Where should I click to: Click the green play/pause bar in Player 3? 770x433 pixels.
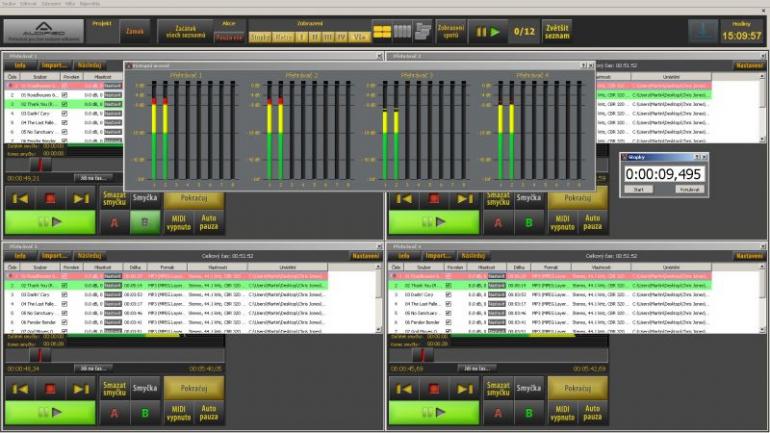(50, 412)
